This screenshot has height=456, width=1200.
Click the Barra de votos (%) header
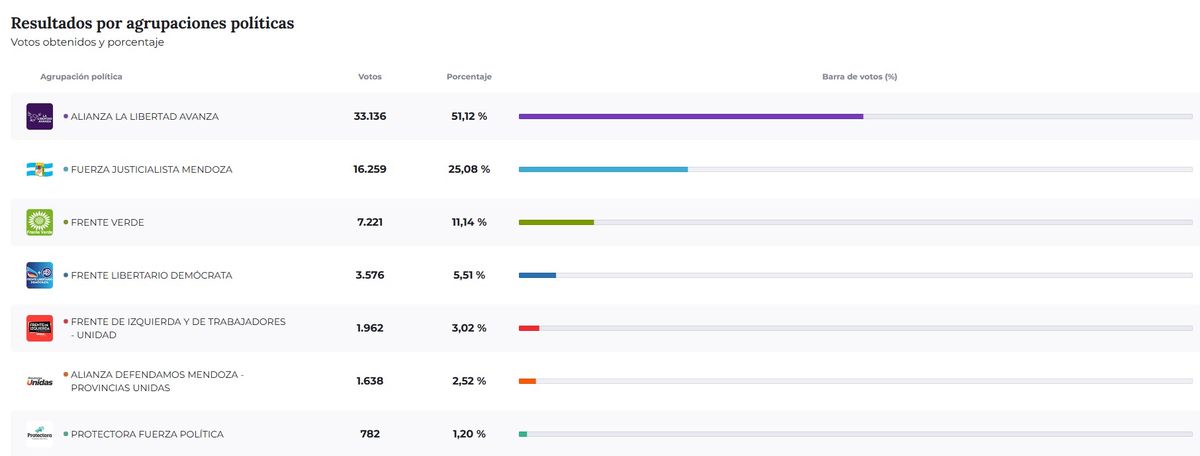point(859,77)
